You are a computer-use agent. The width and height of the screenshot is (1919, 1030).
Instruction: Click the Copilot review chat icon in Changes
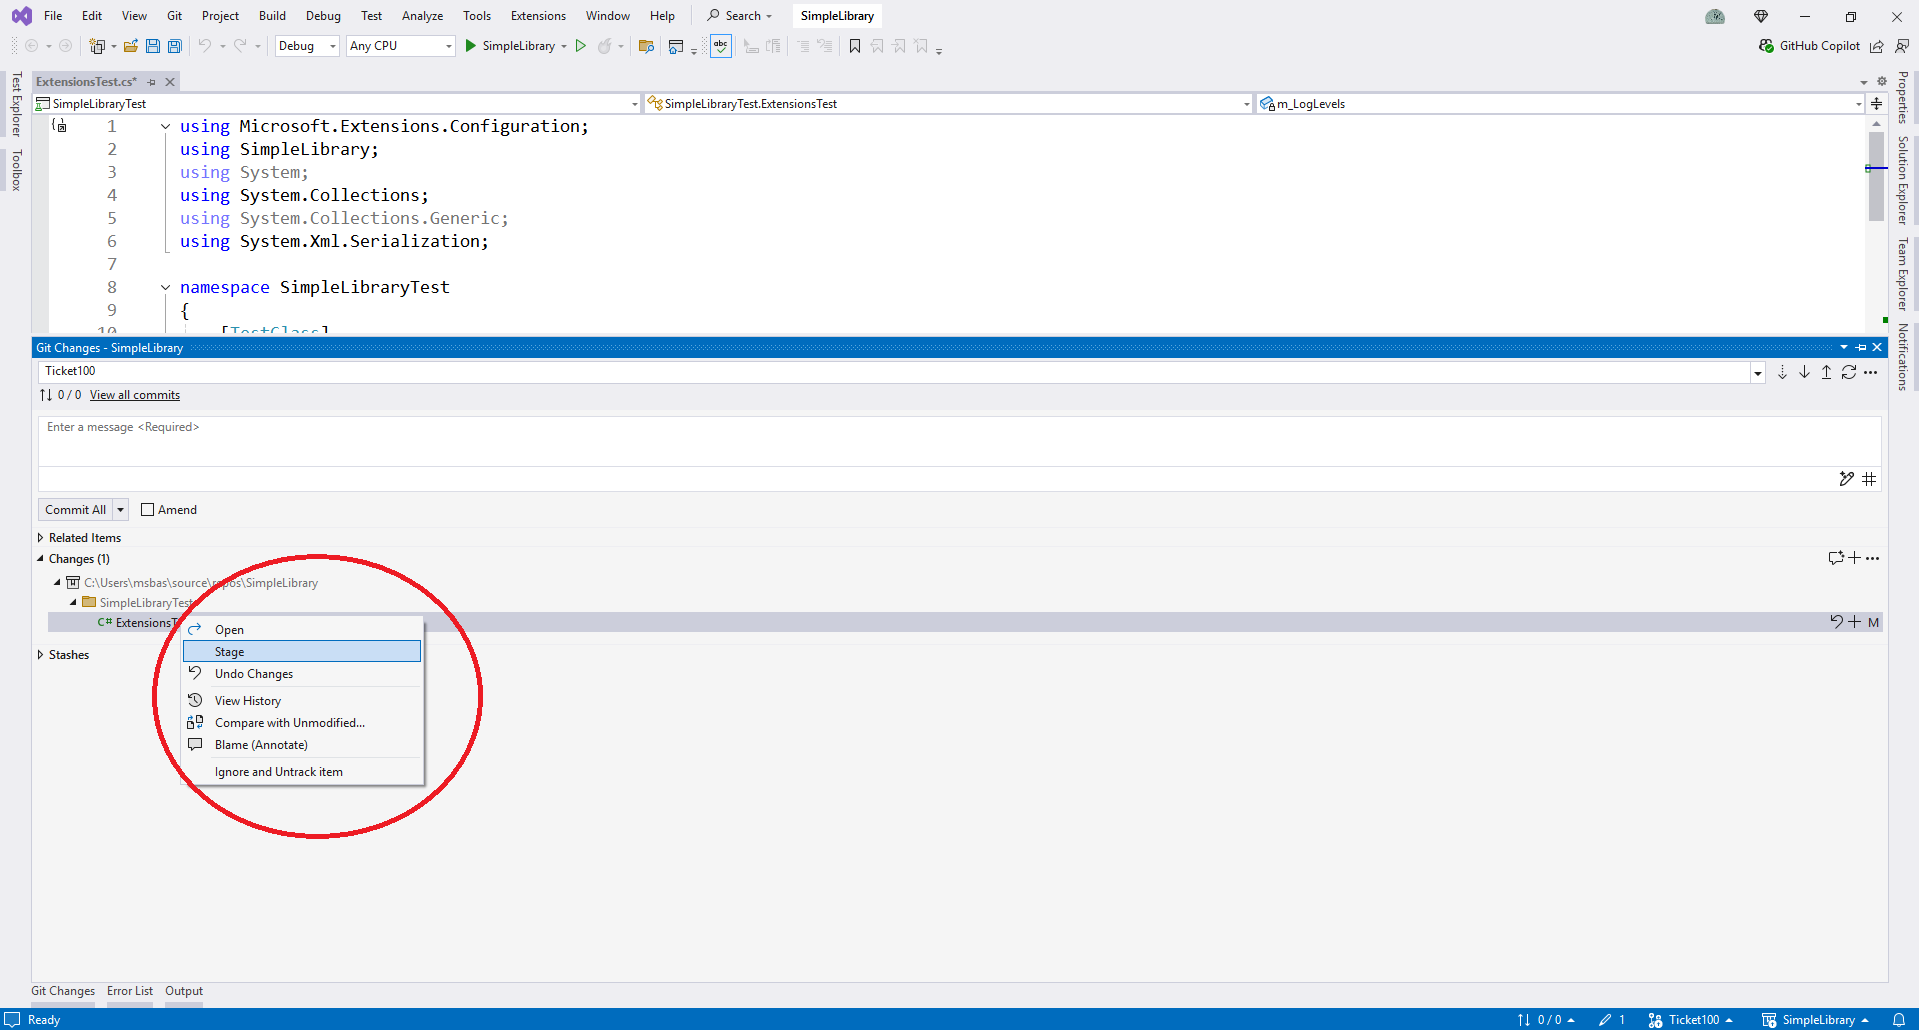[x=1835, y=558]
